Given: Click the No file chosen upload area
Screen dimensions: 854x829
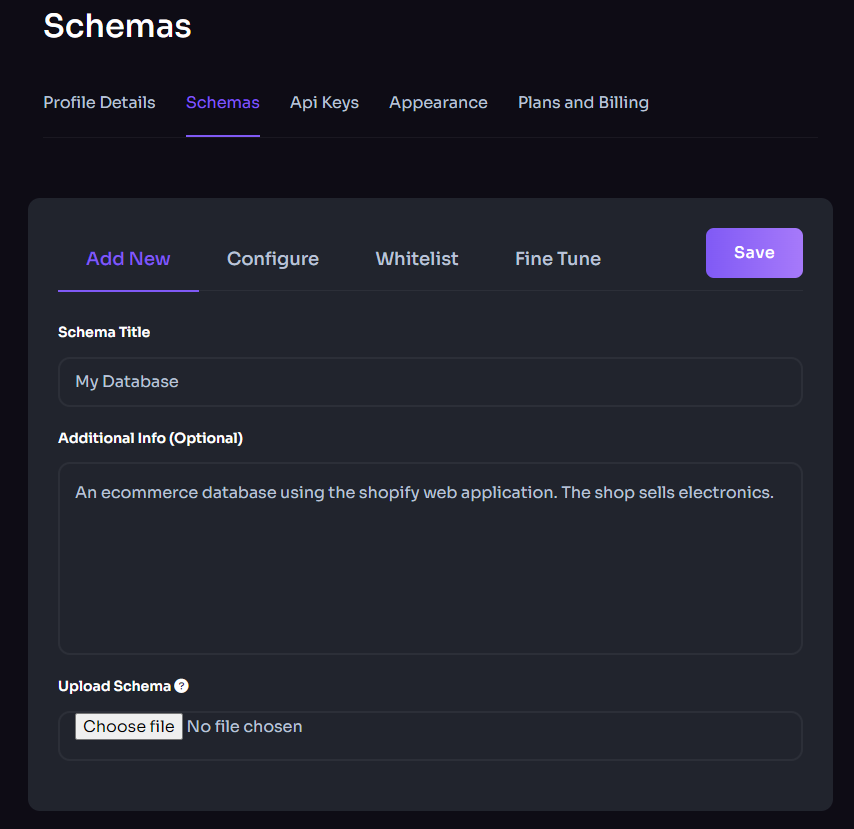Looking at the screenshot, I should tap(244, 726).
